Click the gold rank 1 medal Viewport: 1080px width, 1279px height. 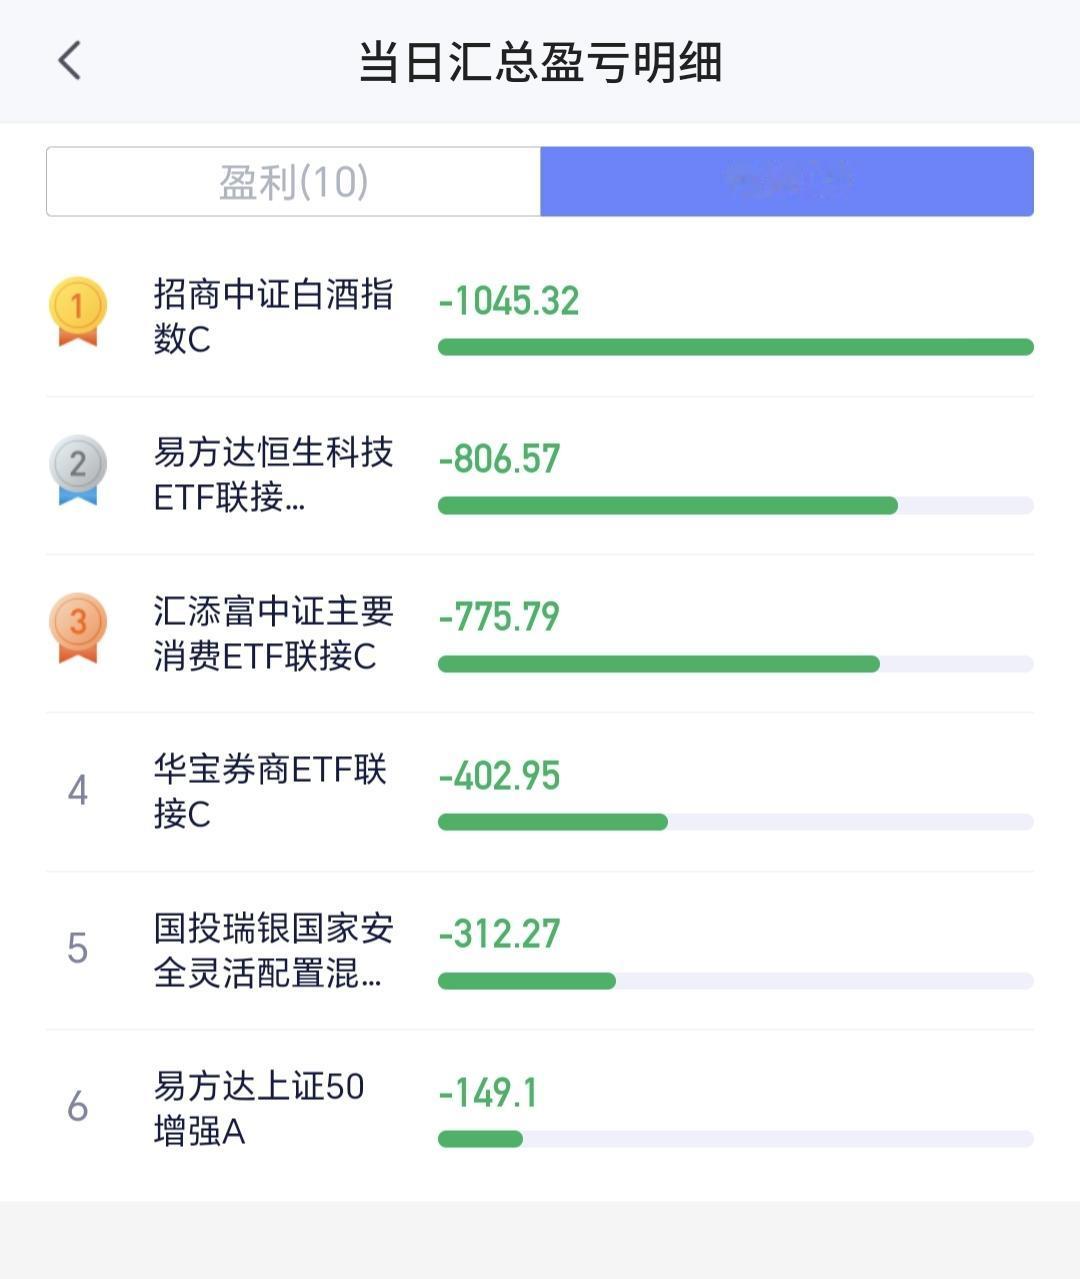pos(78,312)
